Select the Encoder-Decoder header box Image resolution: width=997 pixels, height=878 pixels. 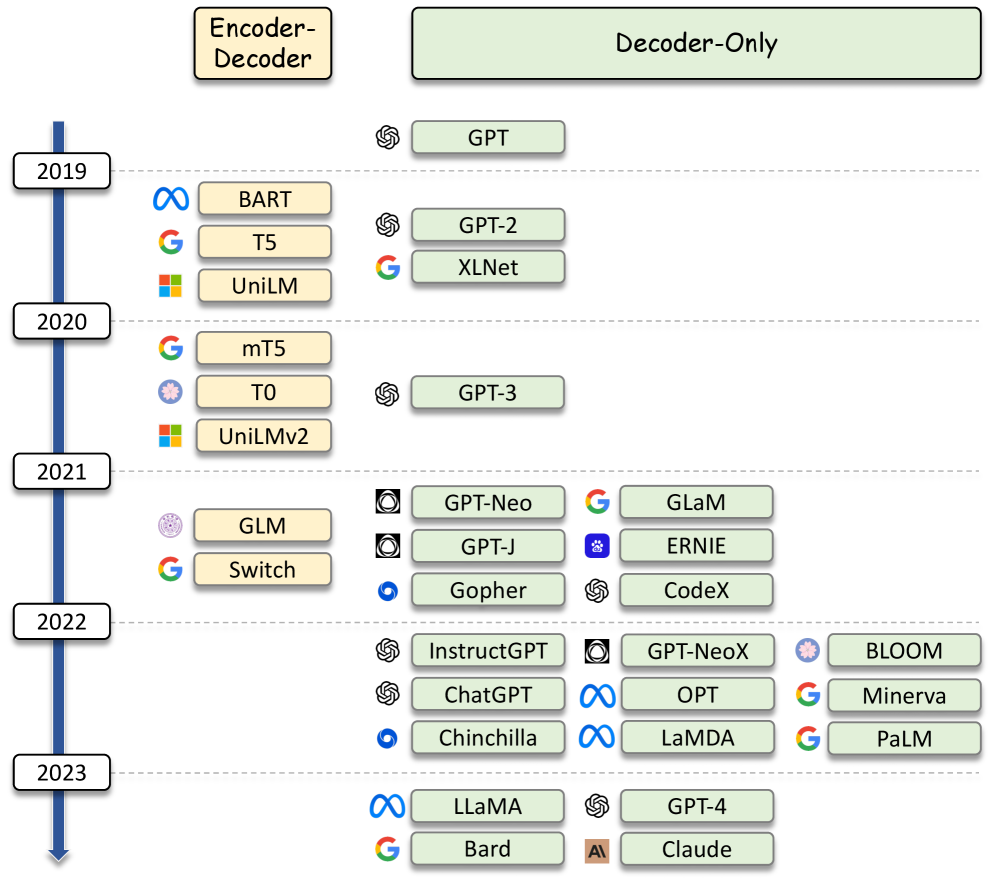tap(263, 43)
